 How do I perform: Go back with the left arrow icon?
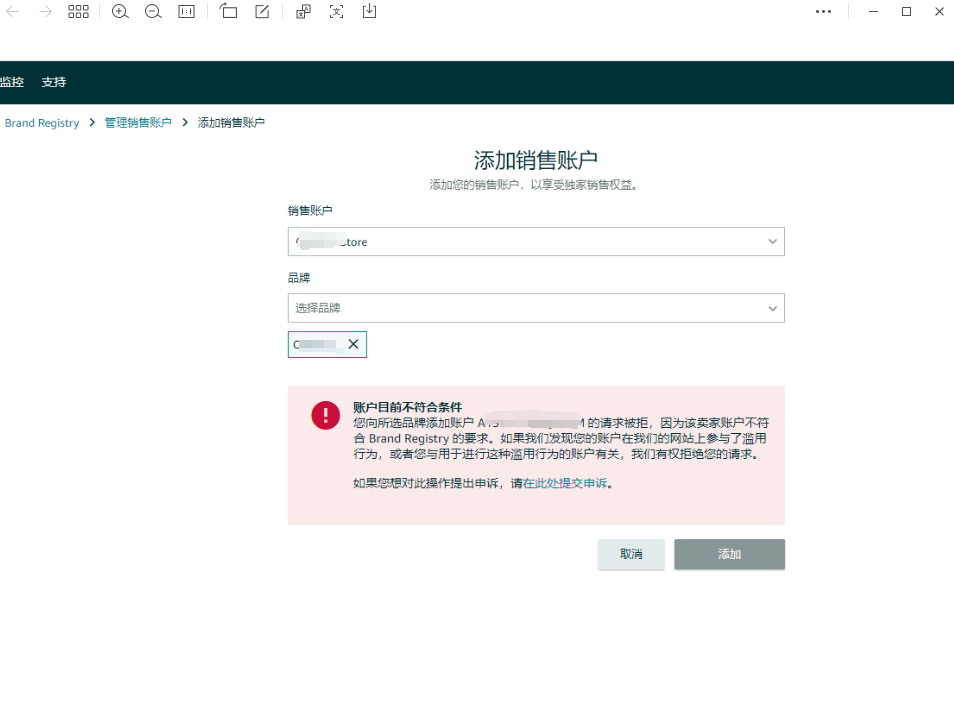(12, 12)
